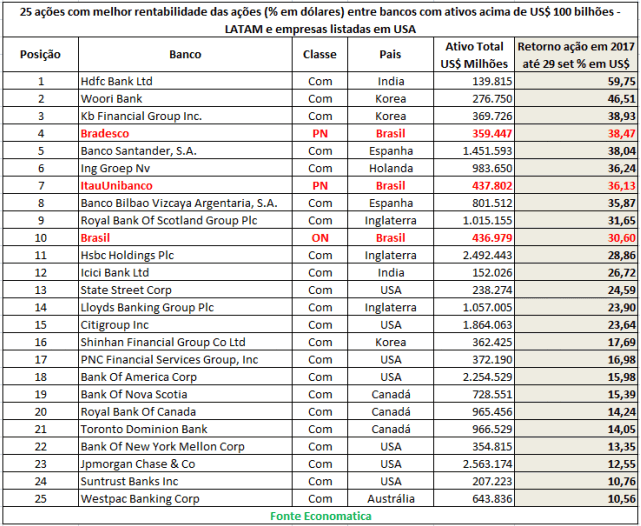Select 'Espanha' in Banco Santander row
Screen dimensions: 641x526
[390, 151]
